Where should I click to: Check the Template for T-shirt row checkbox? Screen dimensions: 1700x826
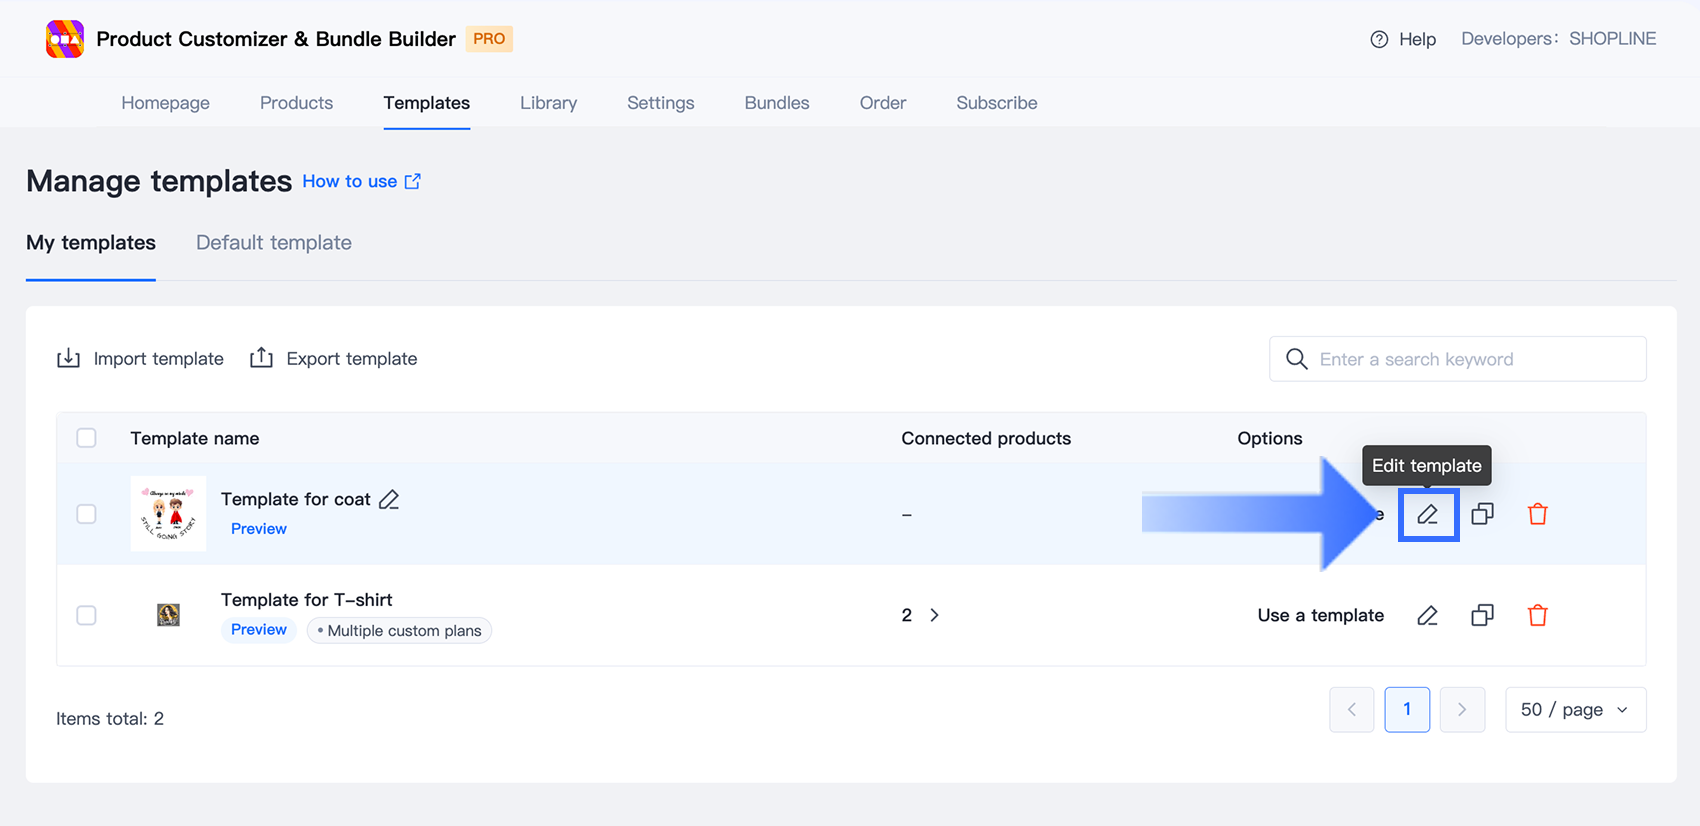point(87,615)
